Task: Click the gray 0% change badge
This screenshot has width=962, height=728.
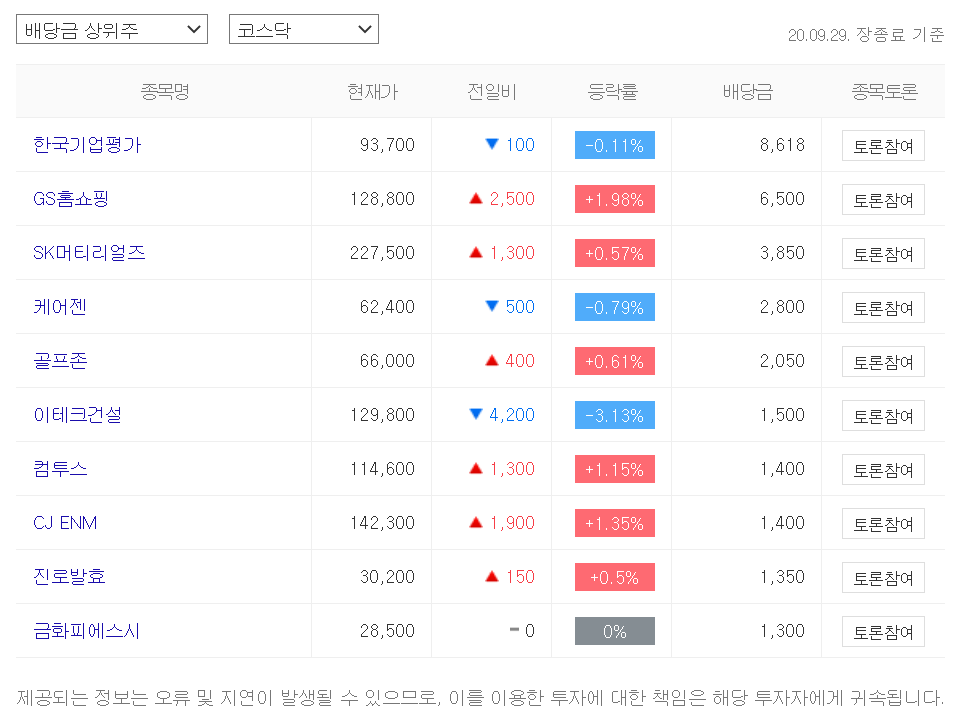Action: pos(615,631)
